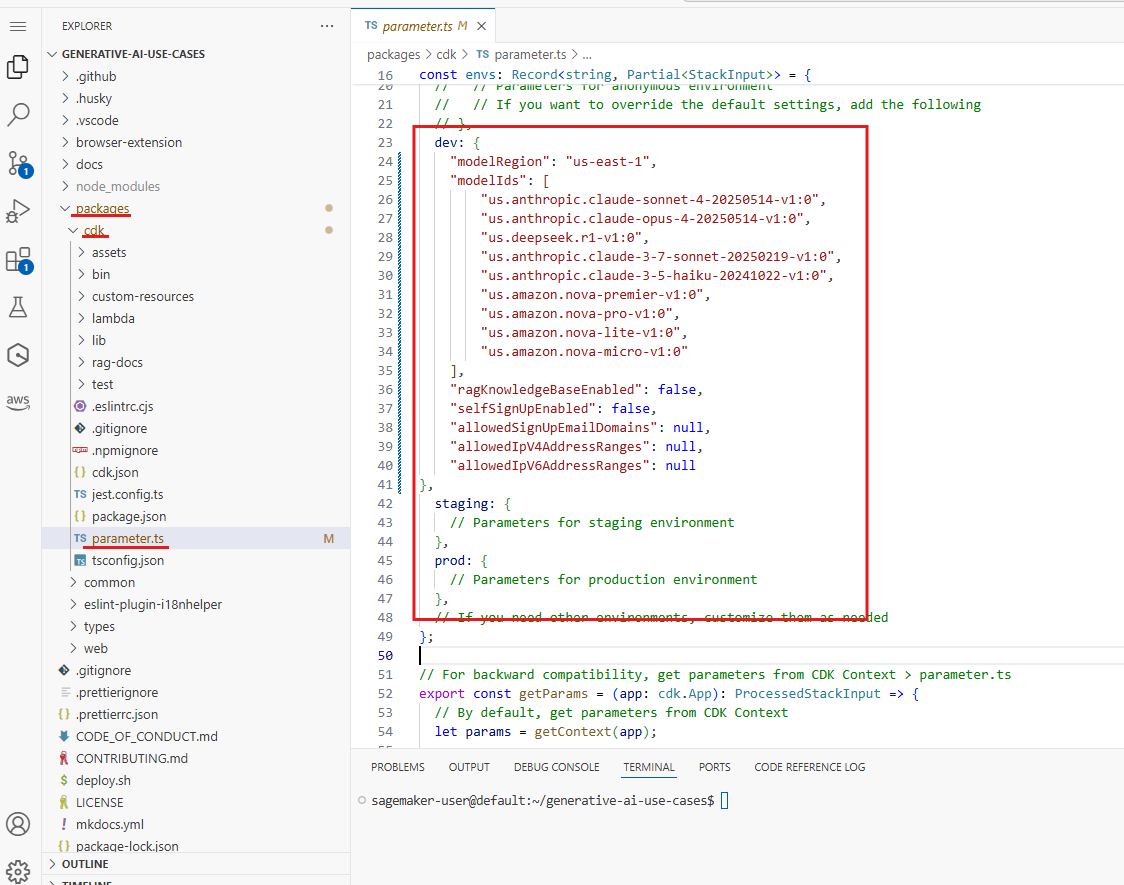Click cdk in the breadcrumb path
The width and height of the screenshot is (1124, 885).
click(x=446, y=54)
